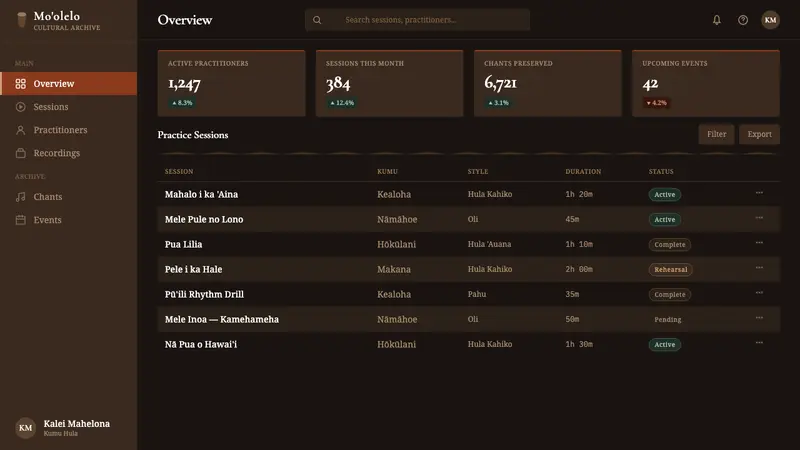Click the Export button
Screen dimensions: 800x450
[x=759, y=134]
